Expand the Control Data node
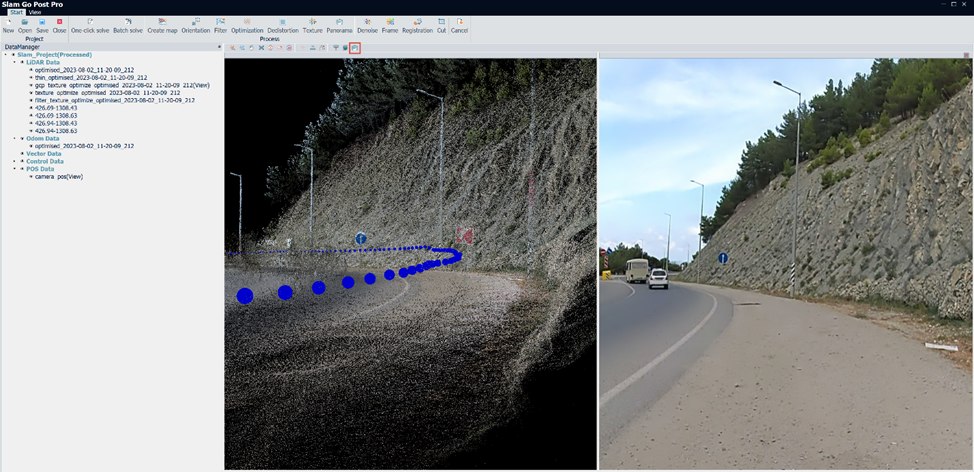This screenshot has width=974, height=472. [x=14, y=161]
